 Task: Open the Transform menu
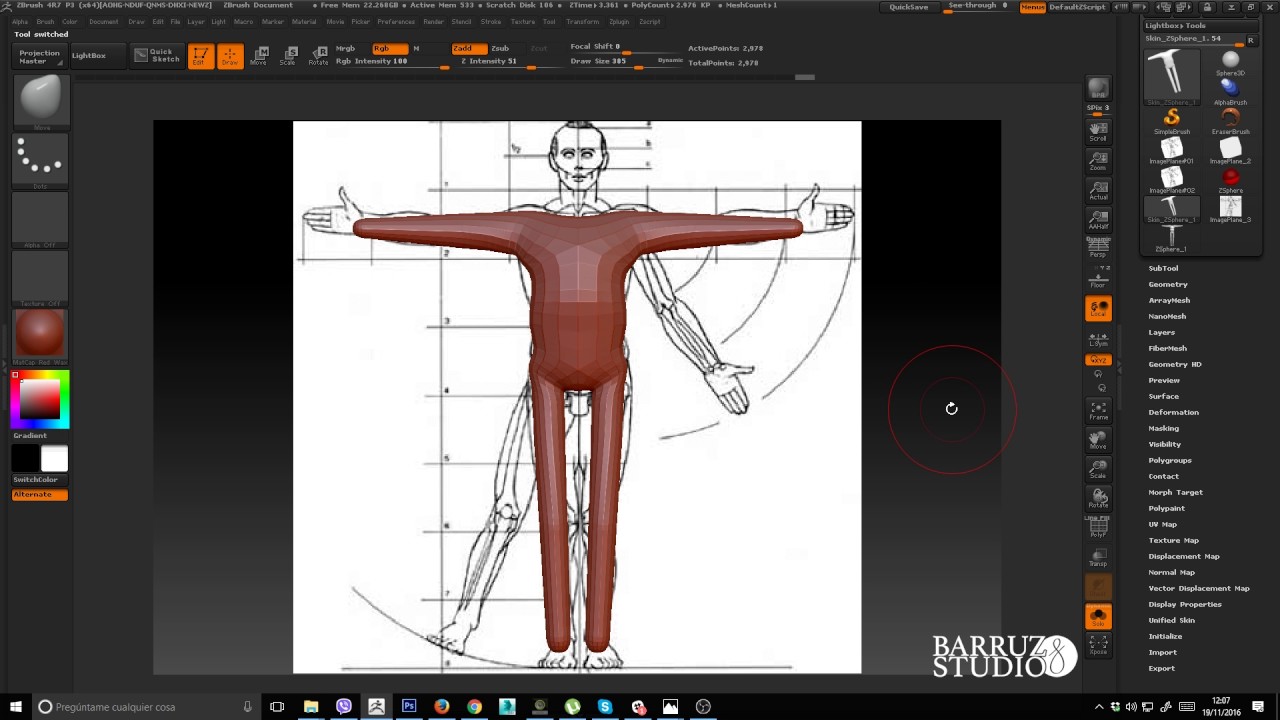click(583, 21)
